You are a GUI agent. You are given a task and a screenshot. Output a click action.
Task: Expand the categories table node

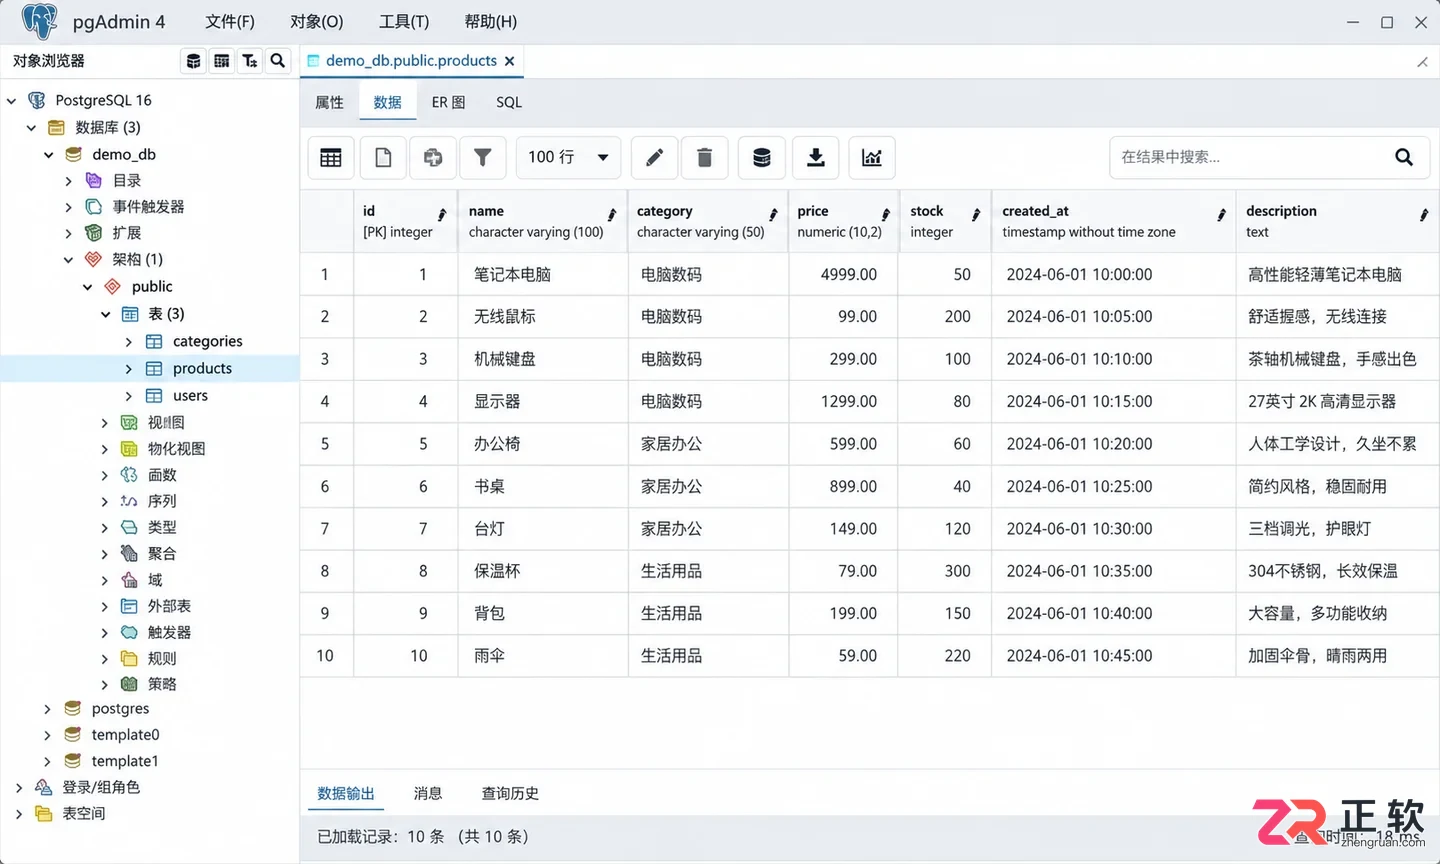[128, 342]
